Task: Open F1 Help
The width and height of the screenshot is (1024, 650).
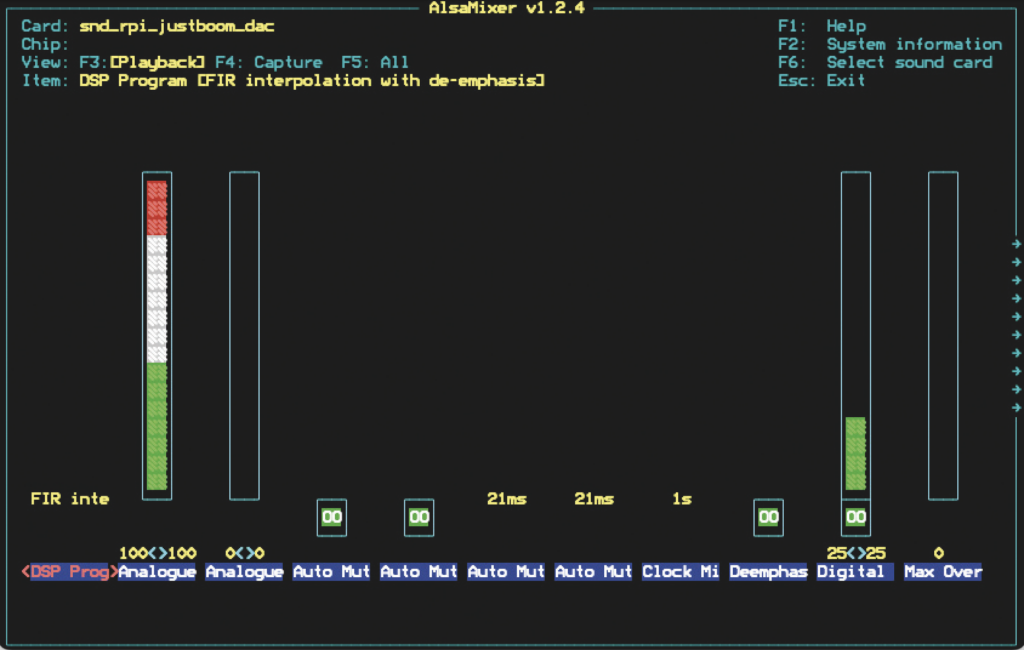Action: pos(822,26)
